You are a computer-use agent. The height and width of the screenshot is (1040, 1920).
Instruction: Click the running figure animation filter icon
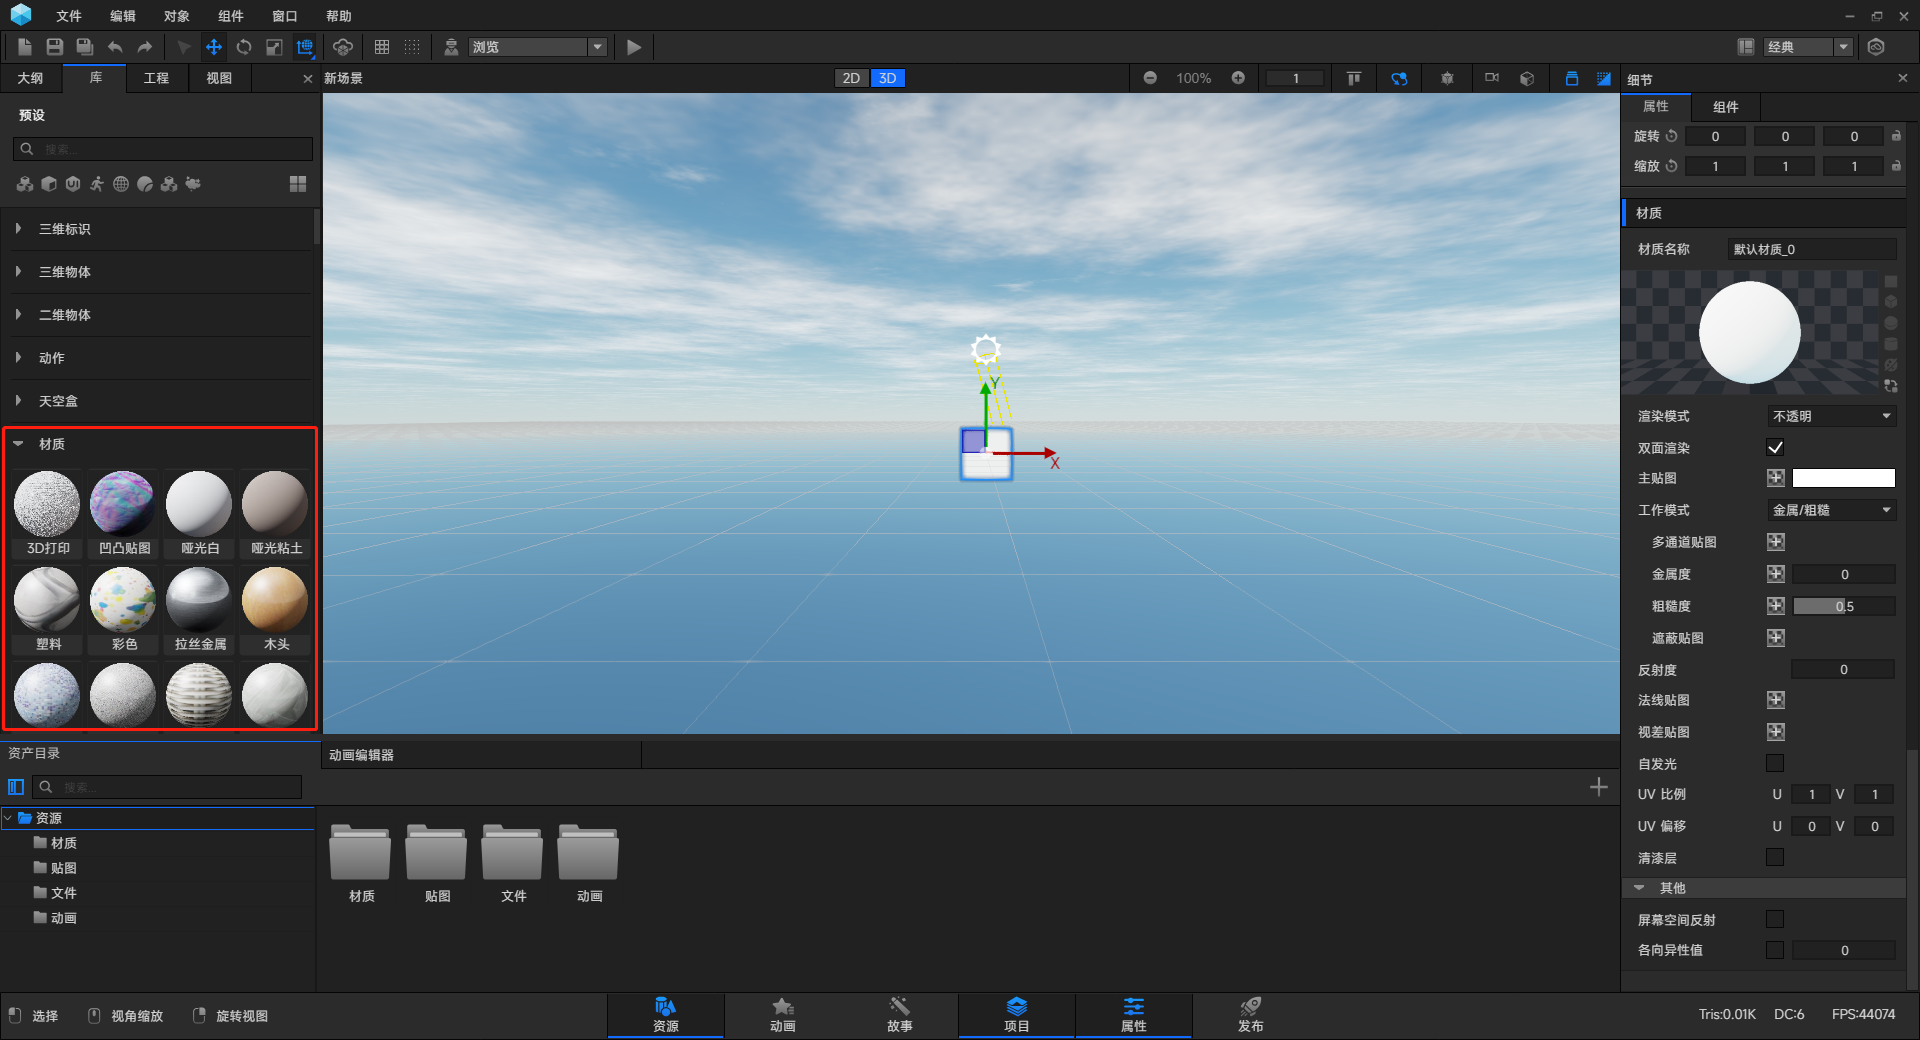[97, 184]
